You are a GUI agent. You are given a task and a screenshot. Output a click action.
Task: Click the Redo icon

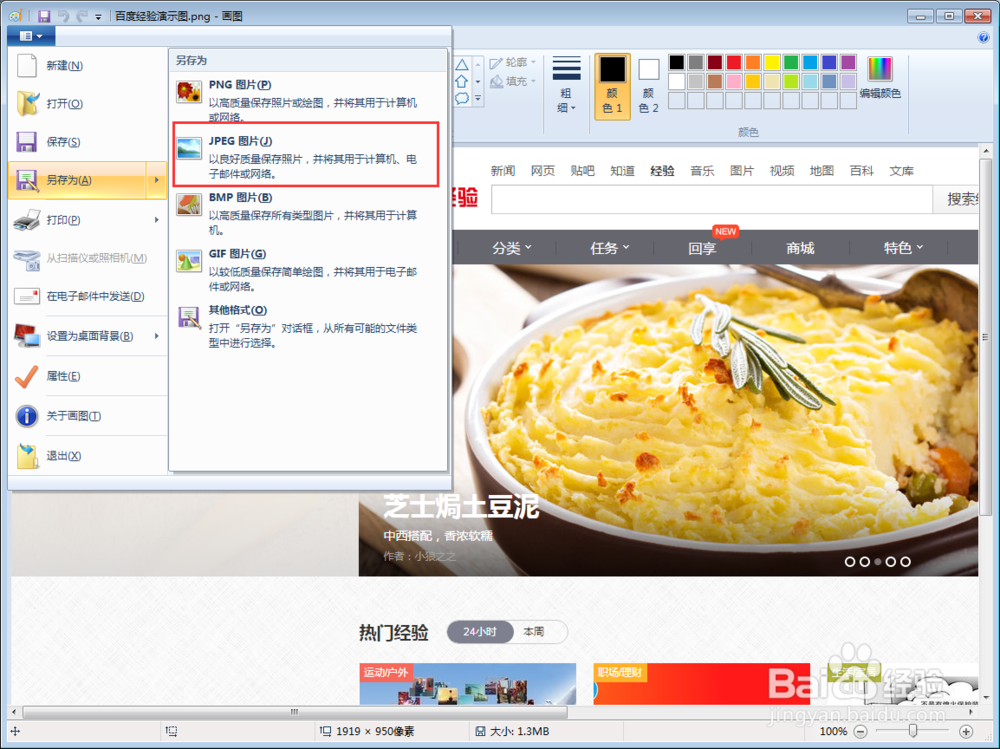[x=81, y=16]
